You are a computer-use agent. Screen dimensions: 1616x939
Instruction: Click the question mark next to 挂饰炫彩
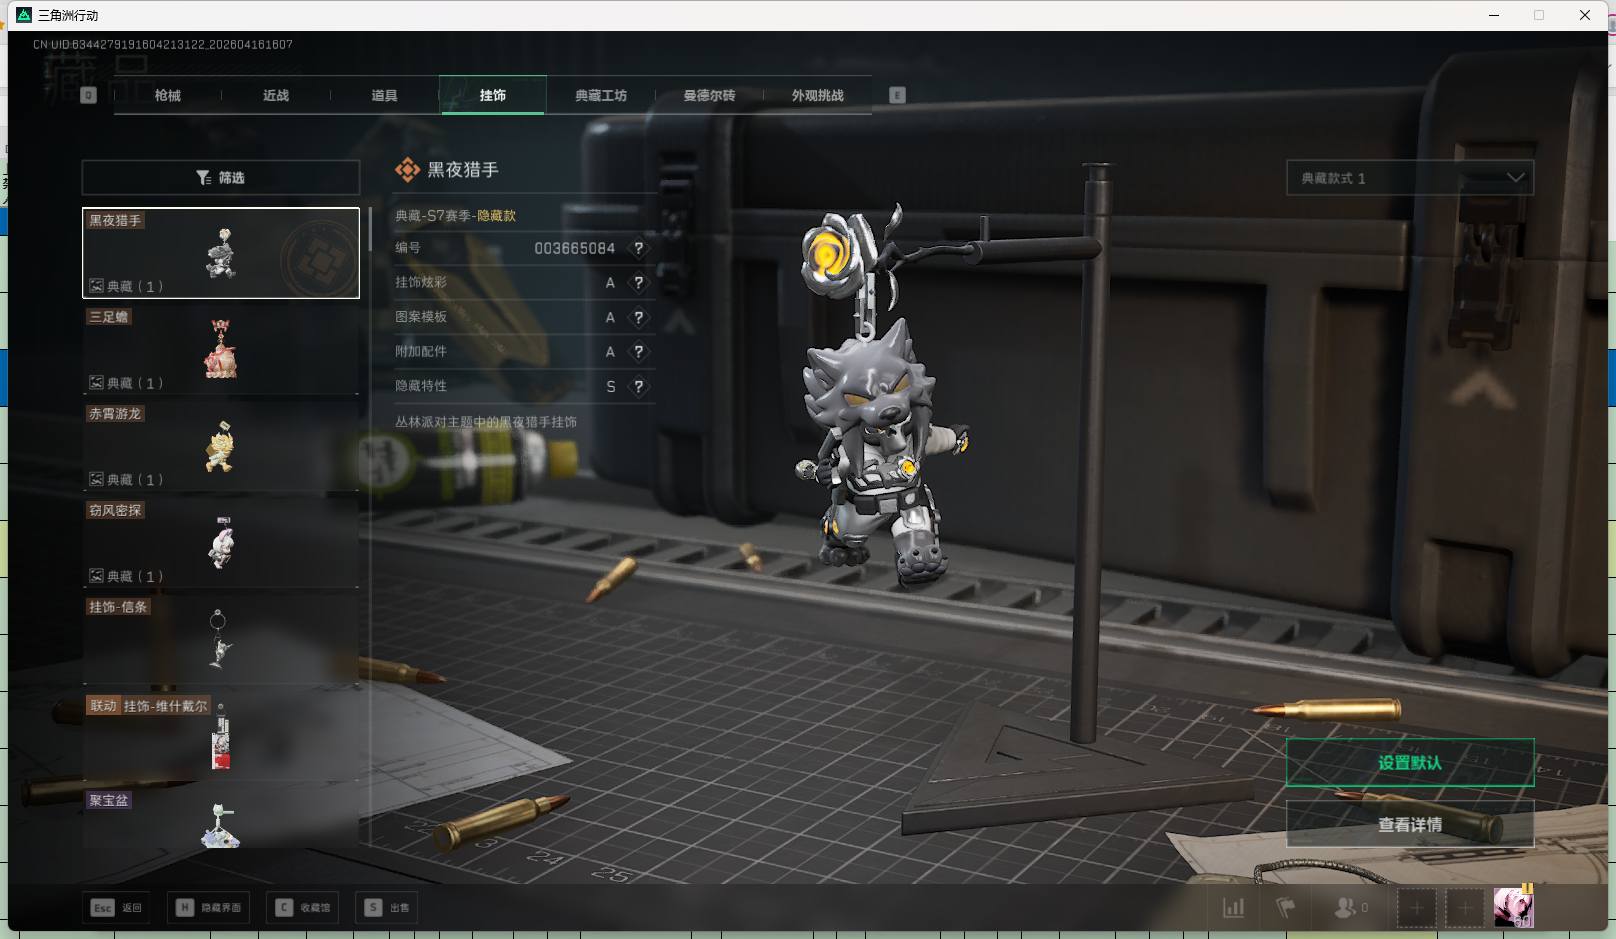(638, 283)
